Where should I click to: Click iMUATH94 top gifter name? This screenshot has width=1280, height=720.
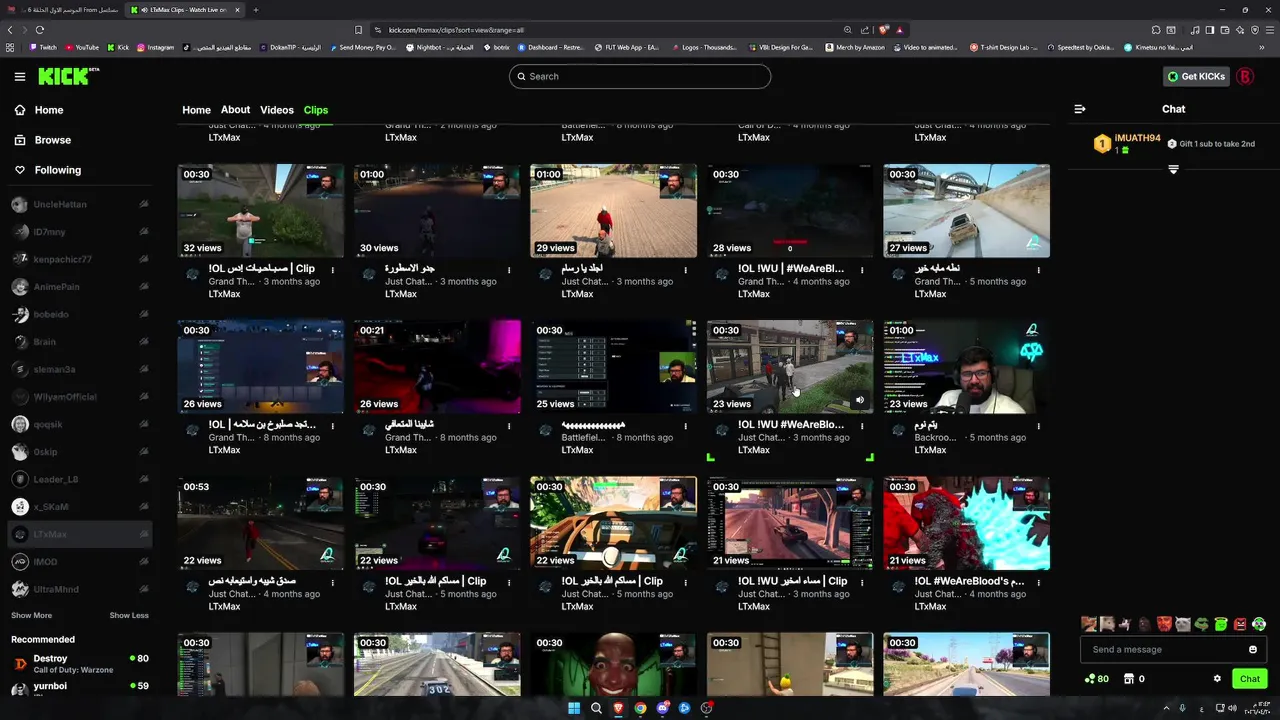click(x=1137, y=138)
